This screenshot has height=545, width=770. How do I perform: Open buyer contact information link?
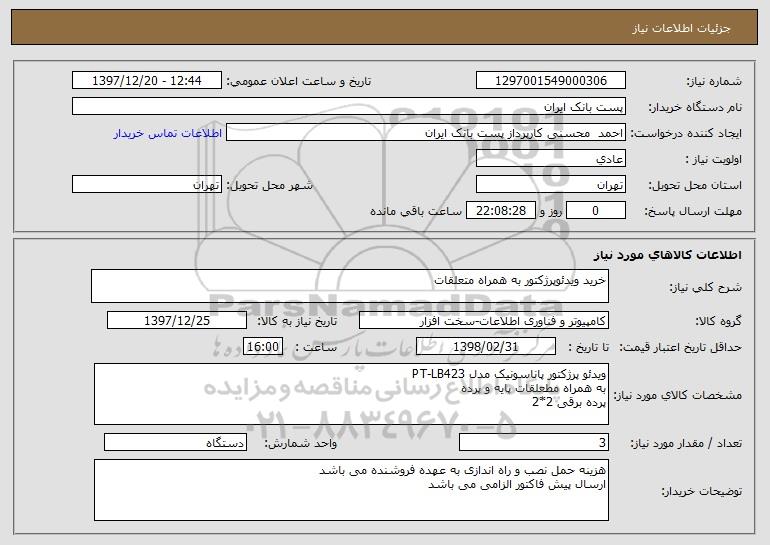(x=168, y=133)
